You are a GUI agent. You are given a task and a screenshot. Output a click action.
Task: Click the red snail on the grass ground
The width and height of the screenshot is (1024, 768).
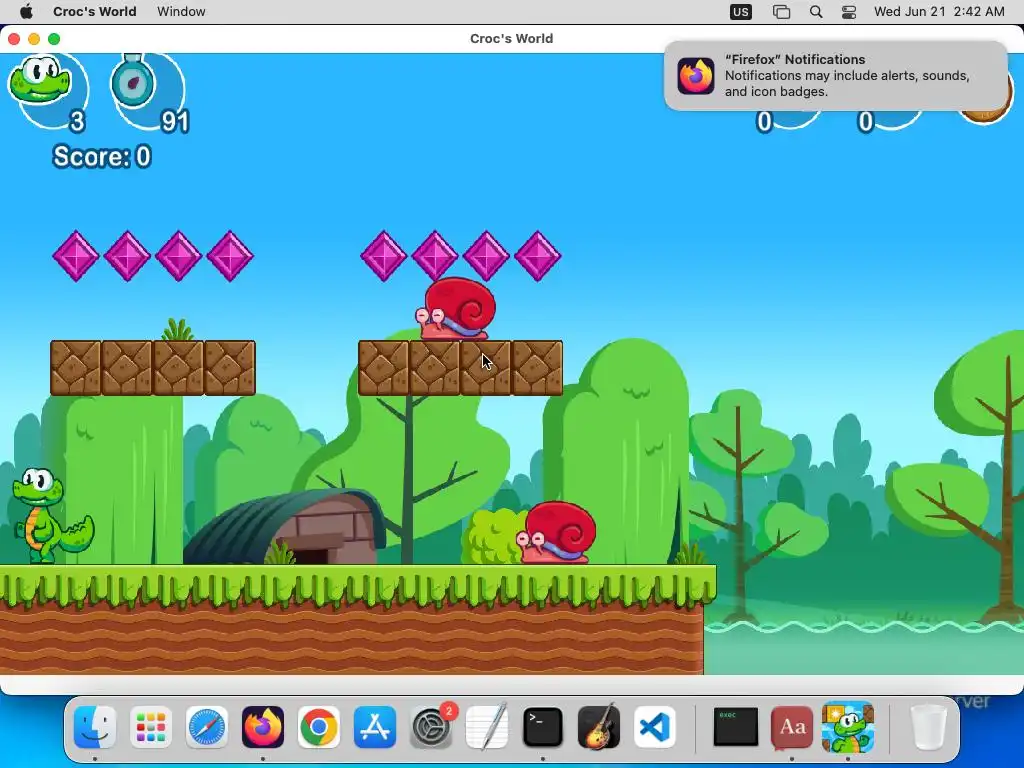tap(556, 533)
